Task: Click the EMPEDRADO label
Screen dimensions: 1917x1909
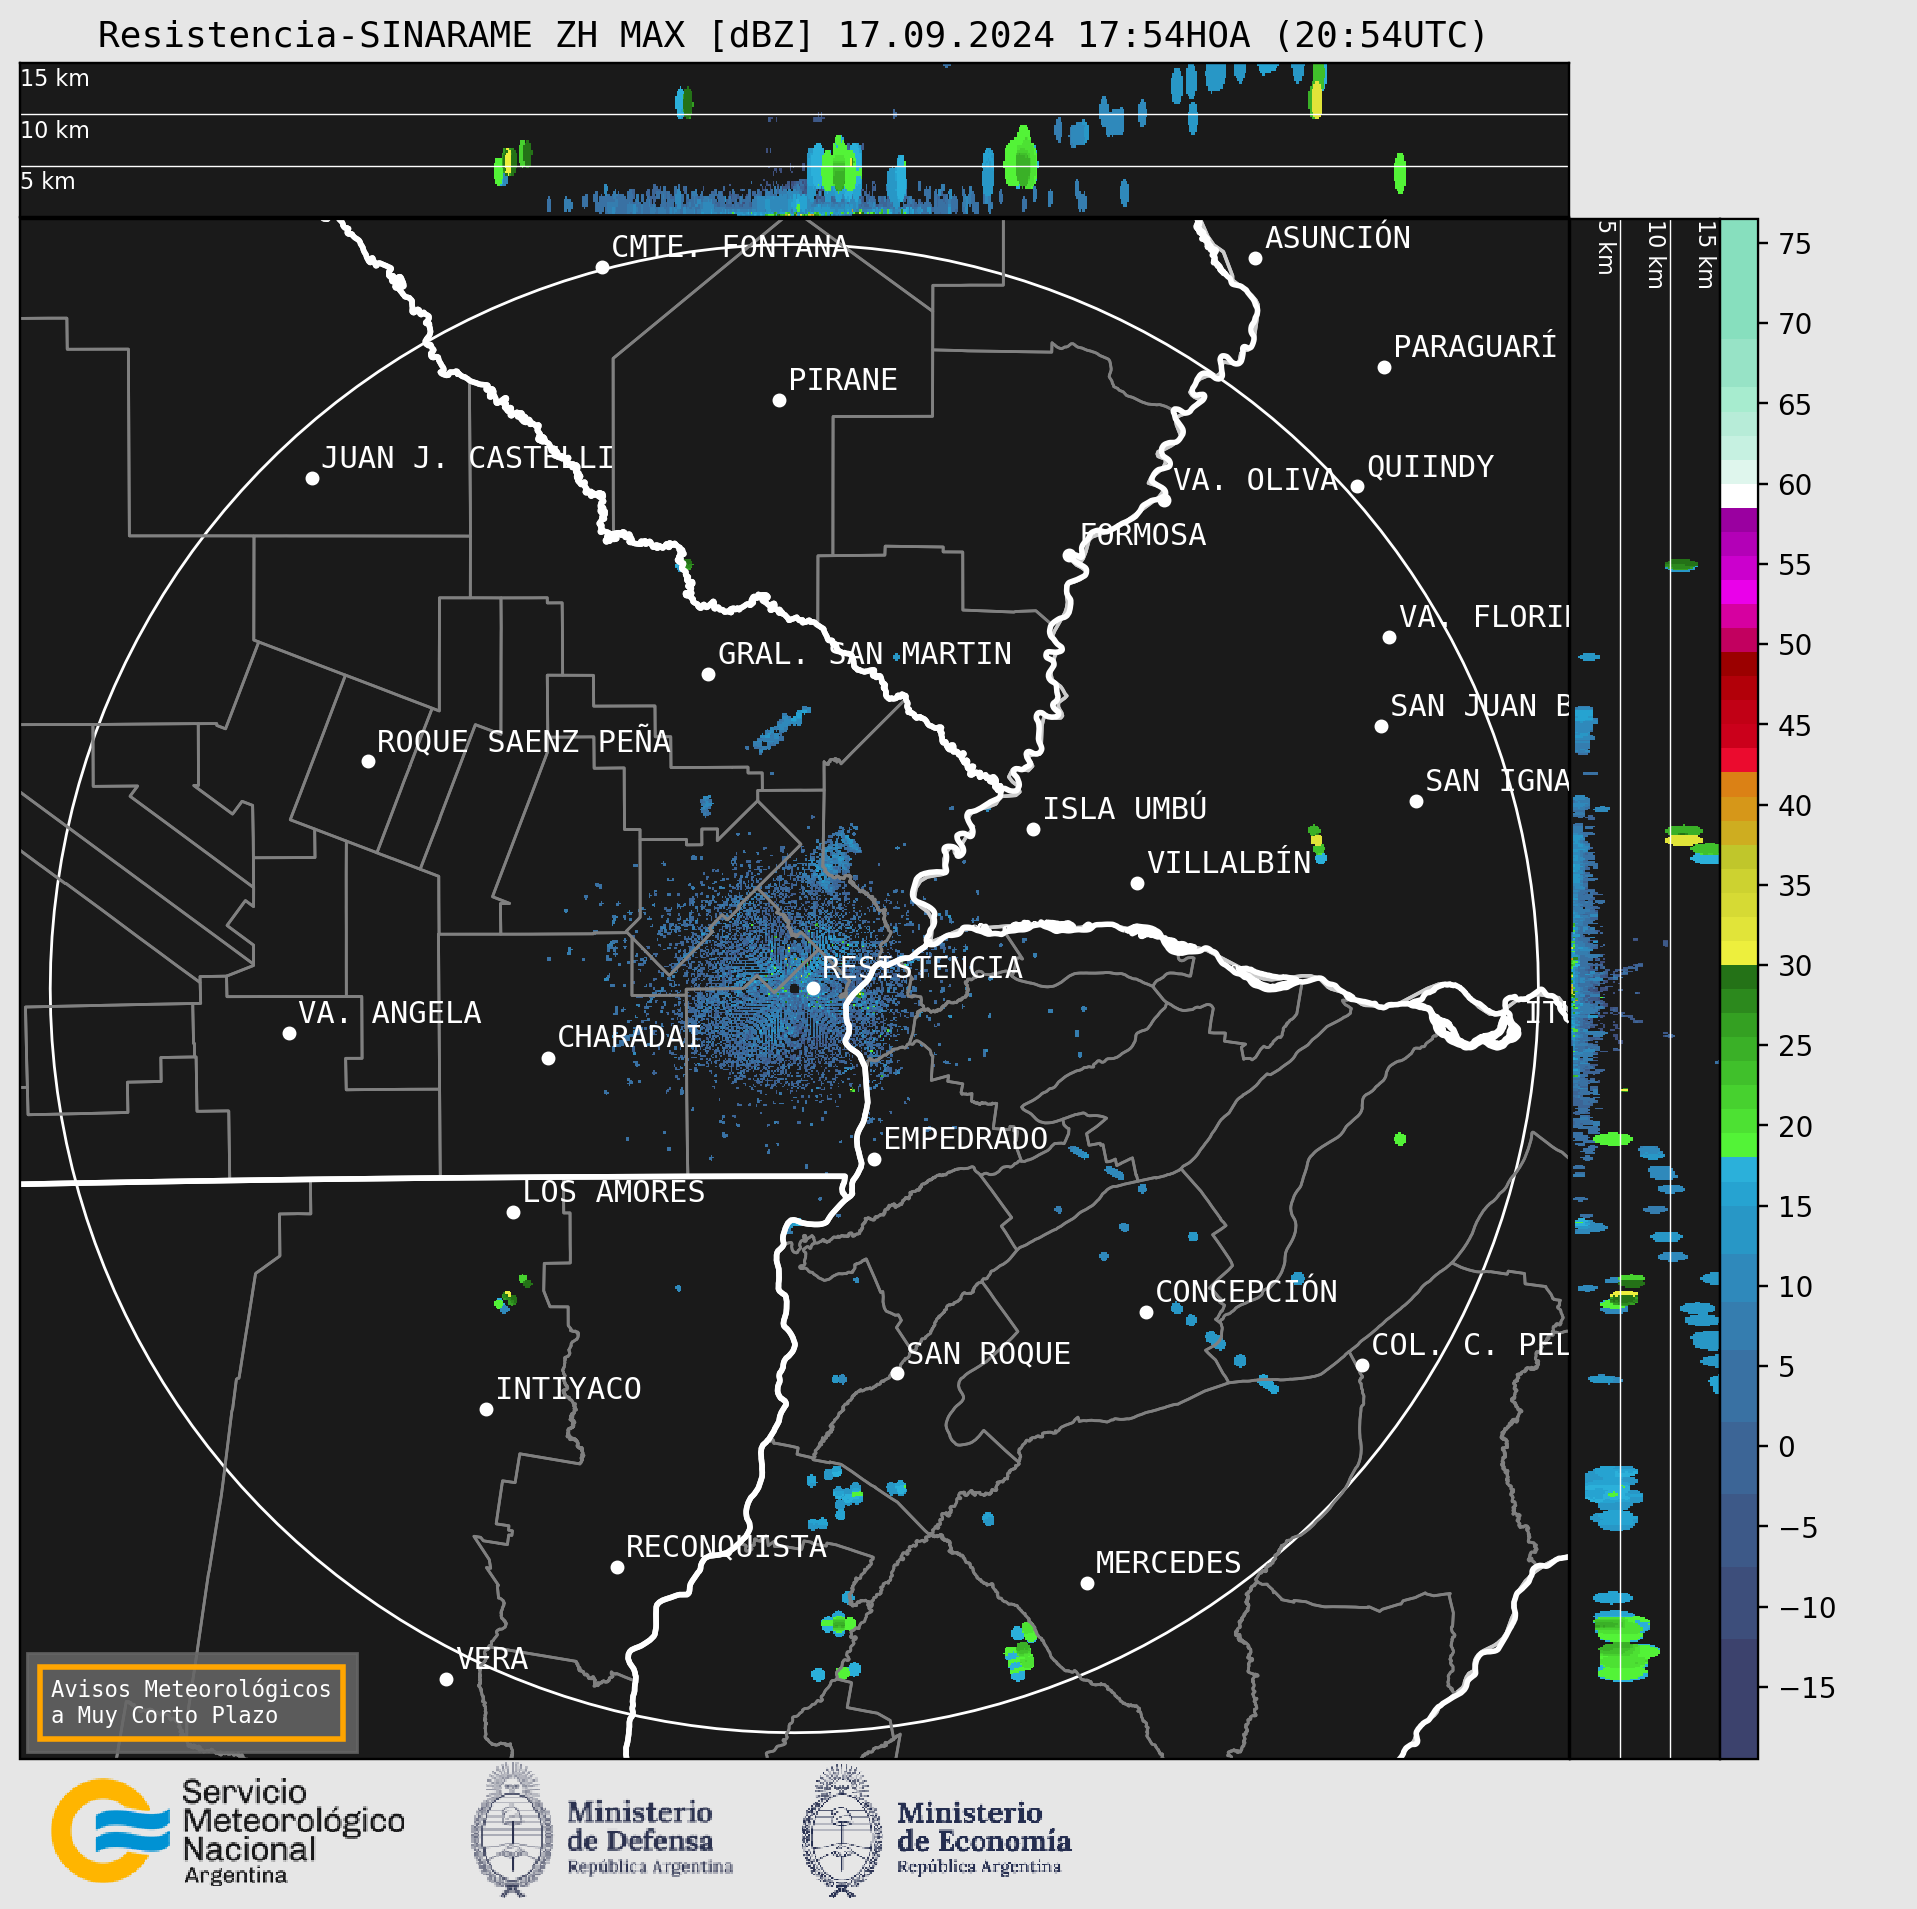Action: tap(966, 1138)
